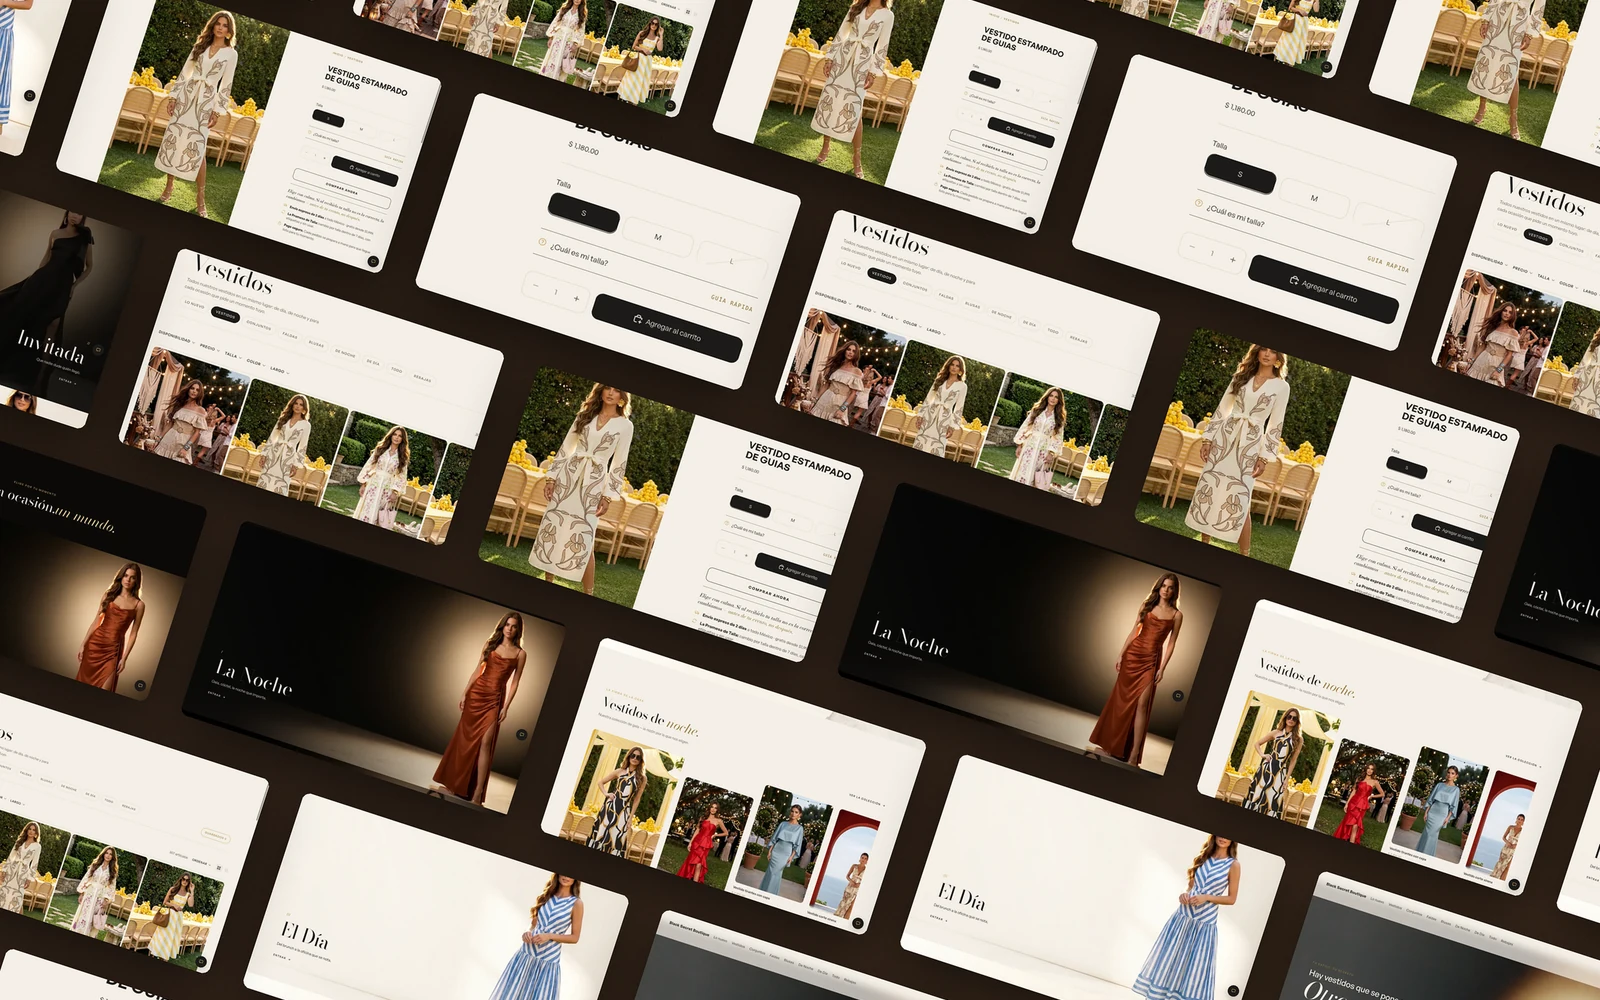The image size is (1600, 1000).
Task: Expand TALLA filter in Vestidos listing beside Invitada card
Action: 232,355
